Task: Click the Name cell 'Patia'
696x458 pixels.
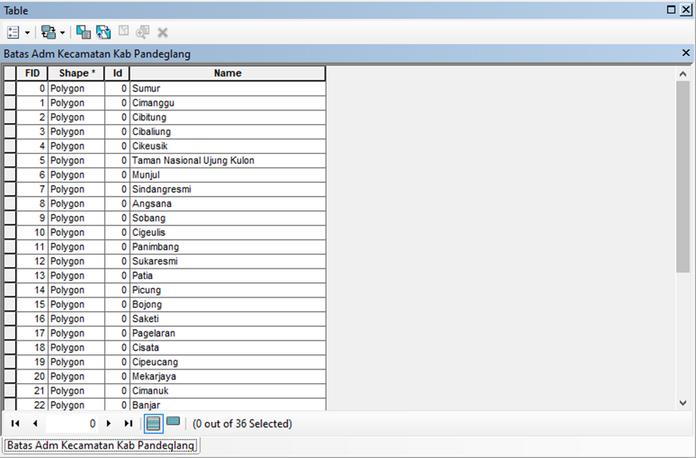Action: pyautogui.click(x=228, y=276)
